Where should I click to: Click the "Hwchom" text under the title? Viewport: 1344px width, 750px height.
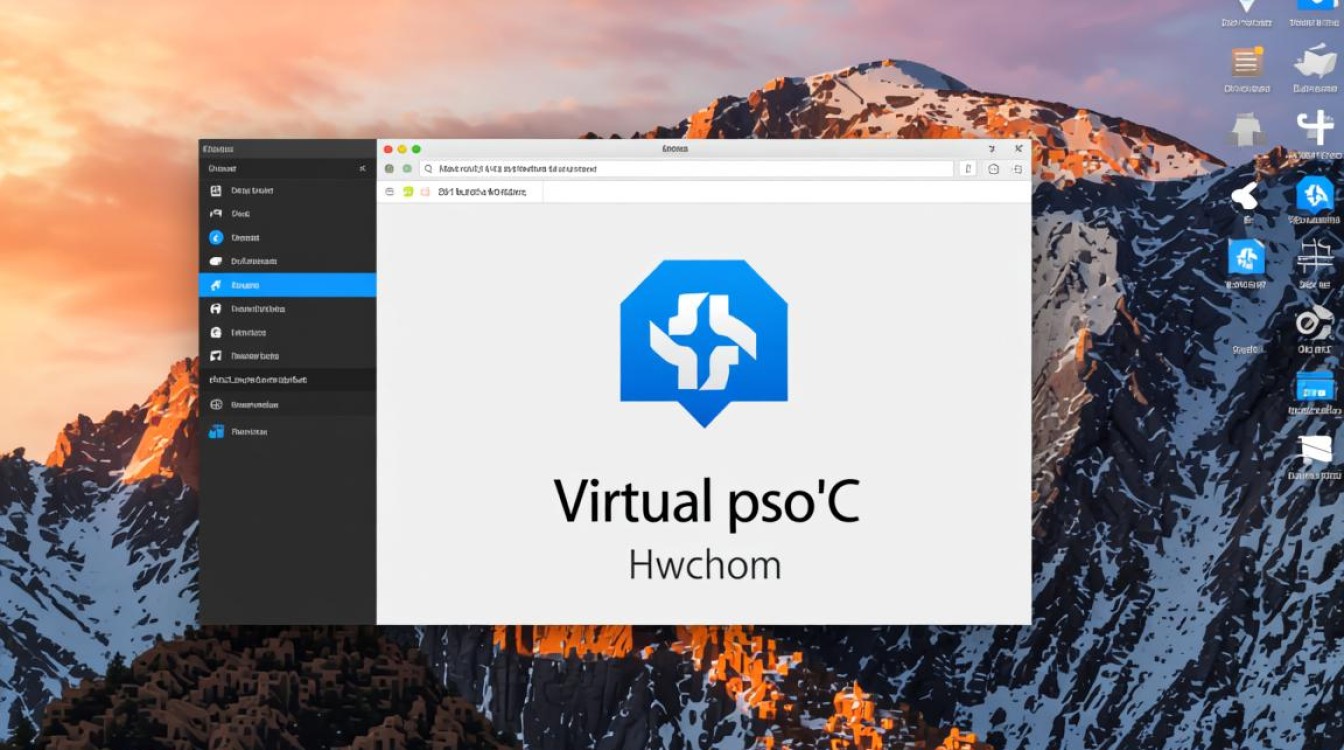click(x=704, y=565)
